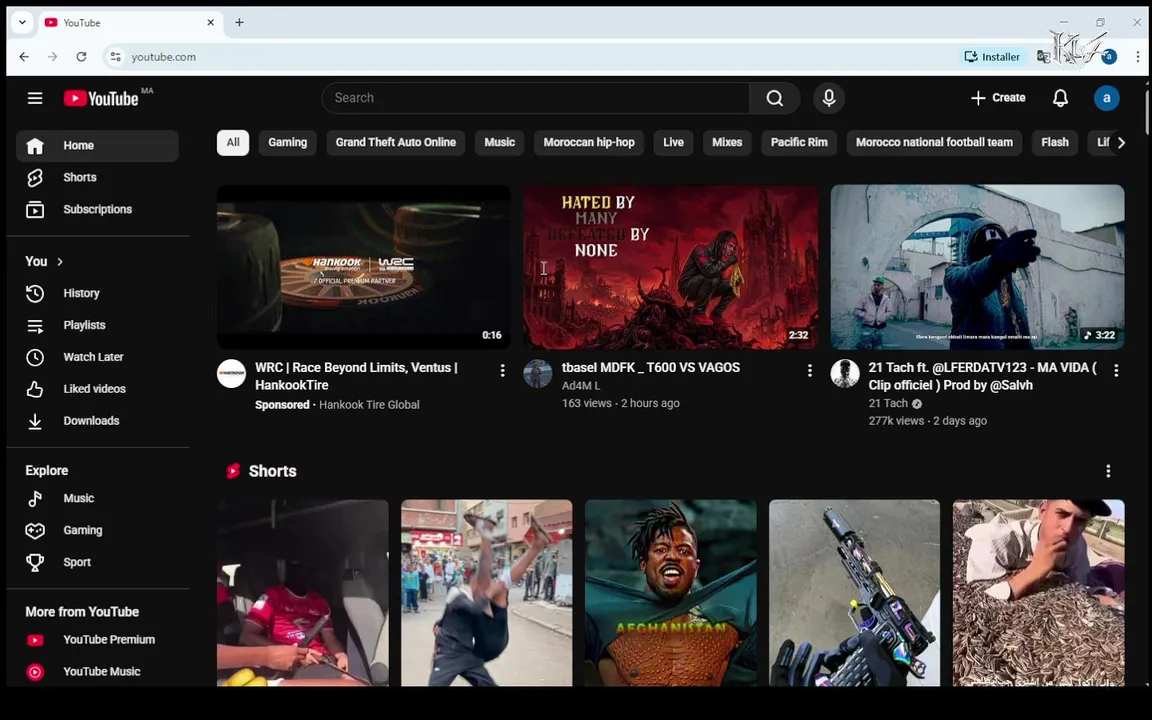
Task: Play the Hankook WRC ad thumbnail
Action: 364,267
